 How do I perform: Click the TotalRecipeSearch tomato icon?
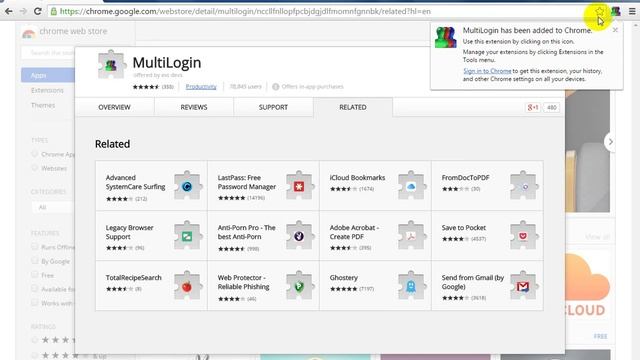187,285
